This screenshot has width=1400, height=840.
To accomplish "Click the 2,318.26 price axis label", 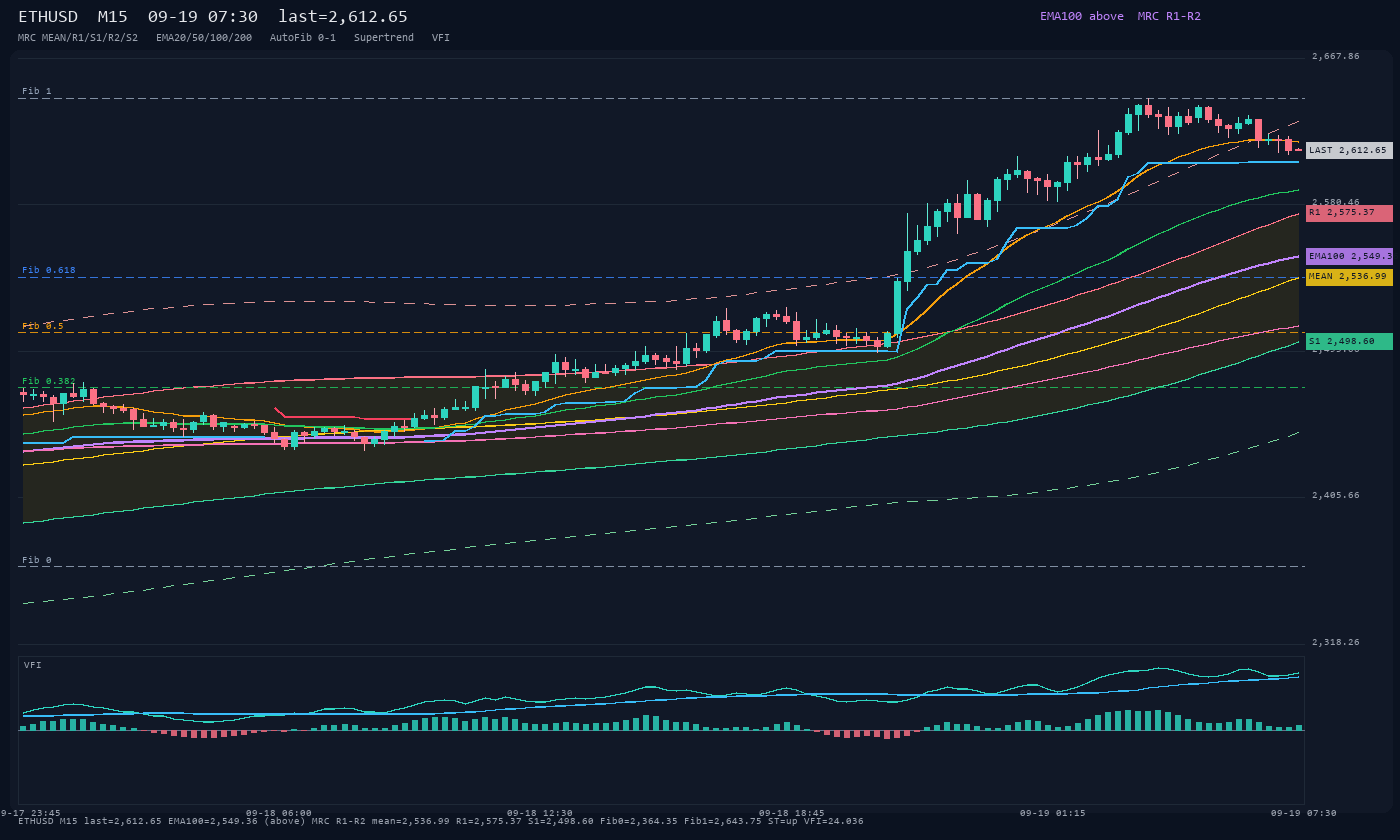I will click(1336, 643).
